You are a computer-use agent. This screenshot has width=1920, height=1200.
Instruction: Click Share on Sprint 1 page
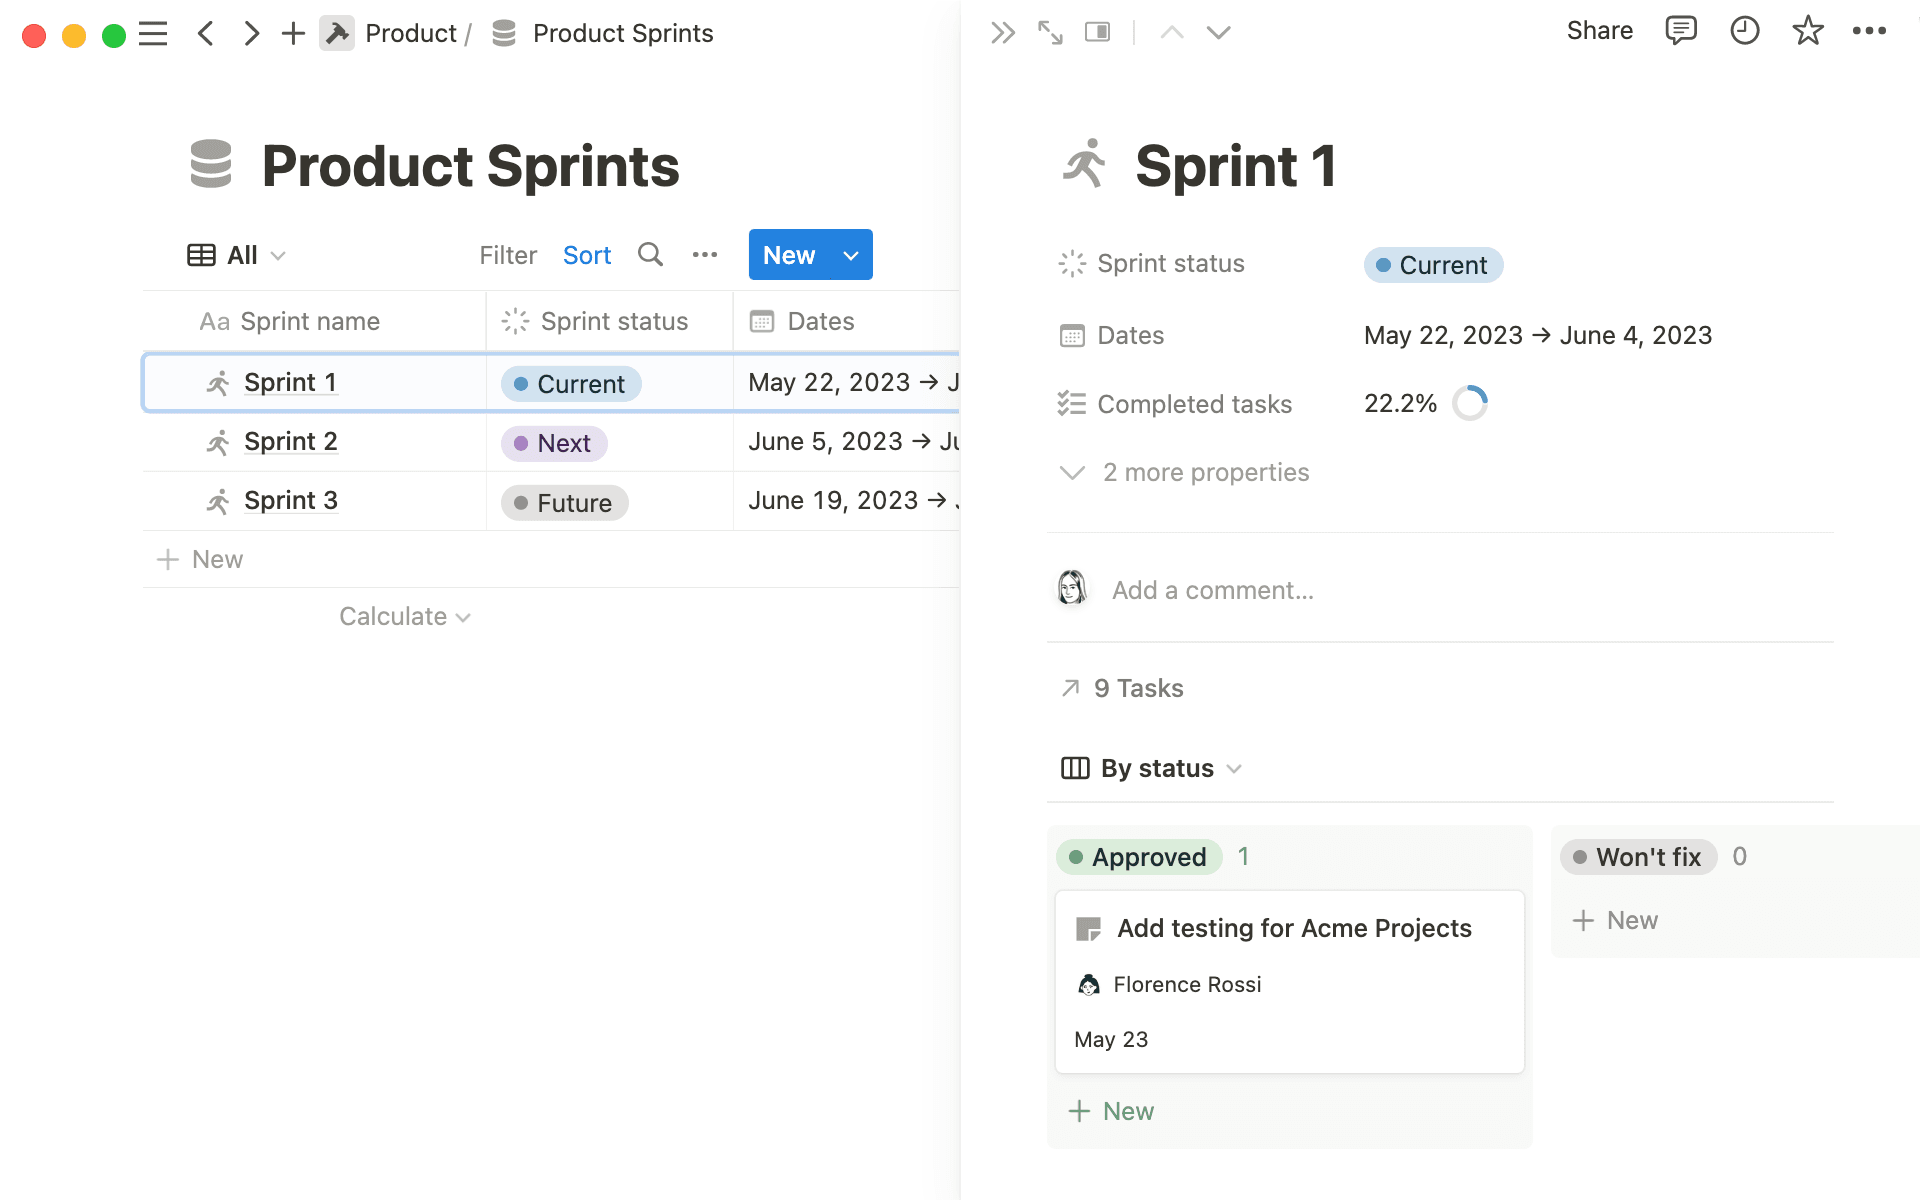tap(1599, 31)
